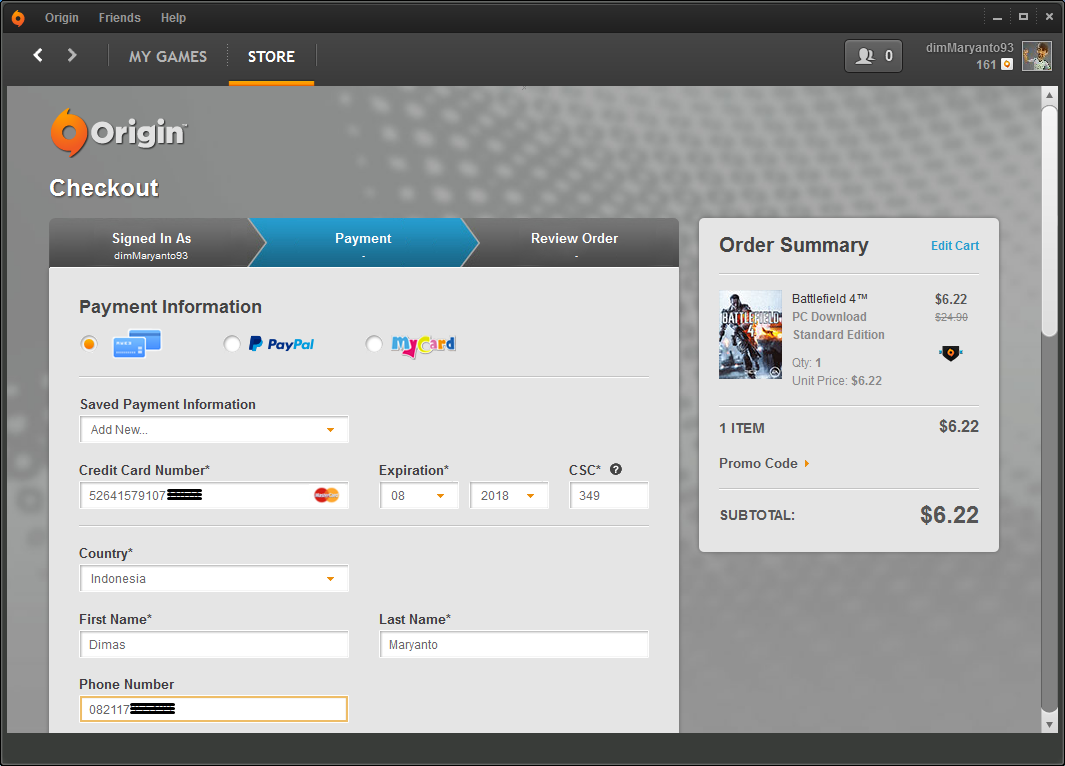Click the Signed In As step
Screen dimensions: 1065x766
(151, 243)
